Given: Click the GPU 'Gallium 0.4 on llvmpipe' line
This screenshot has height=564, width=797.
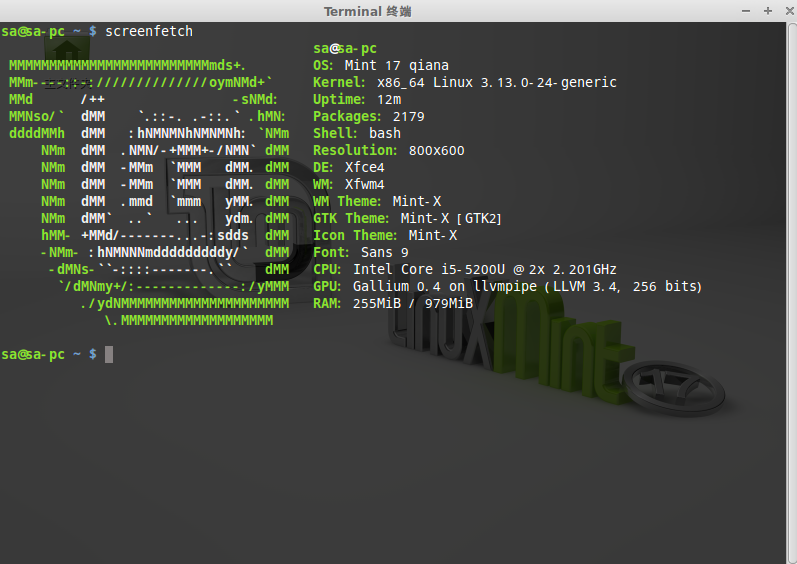Looking at the screenshot, I should point(507,287).
